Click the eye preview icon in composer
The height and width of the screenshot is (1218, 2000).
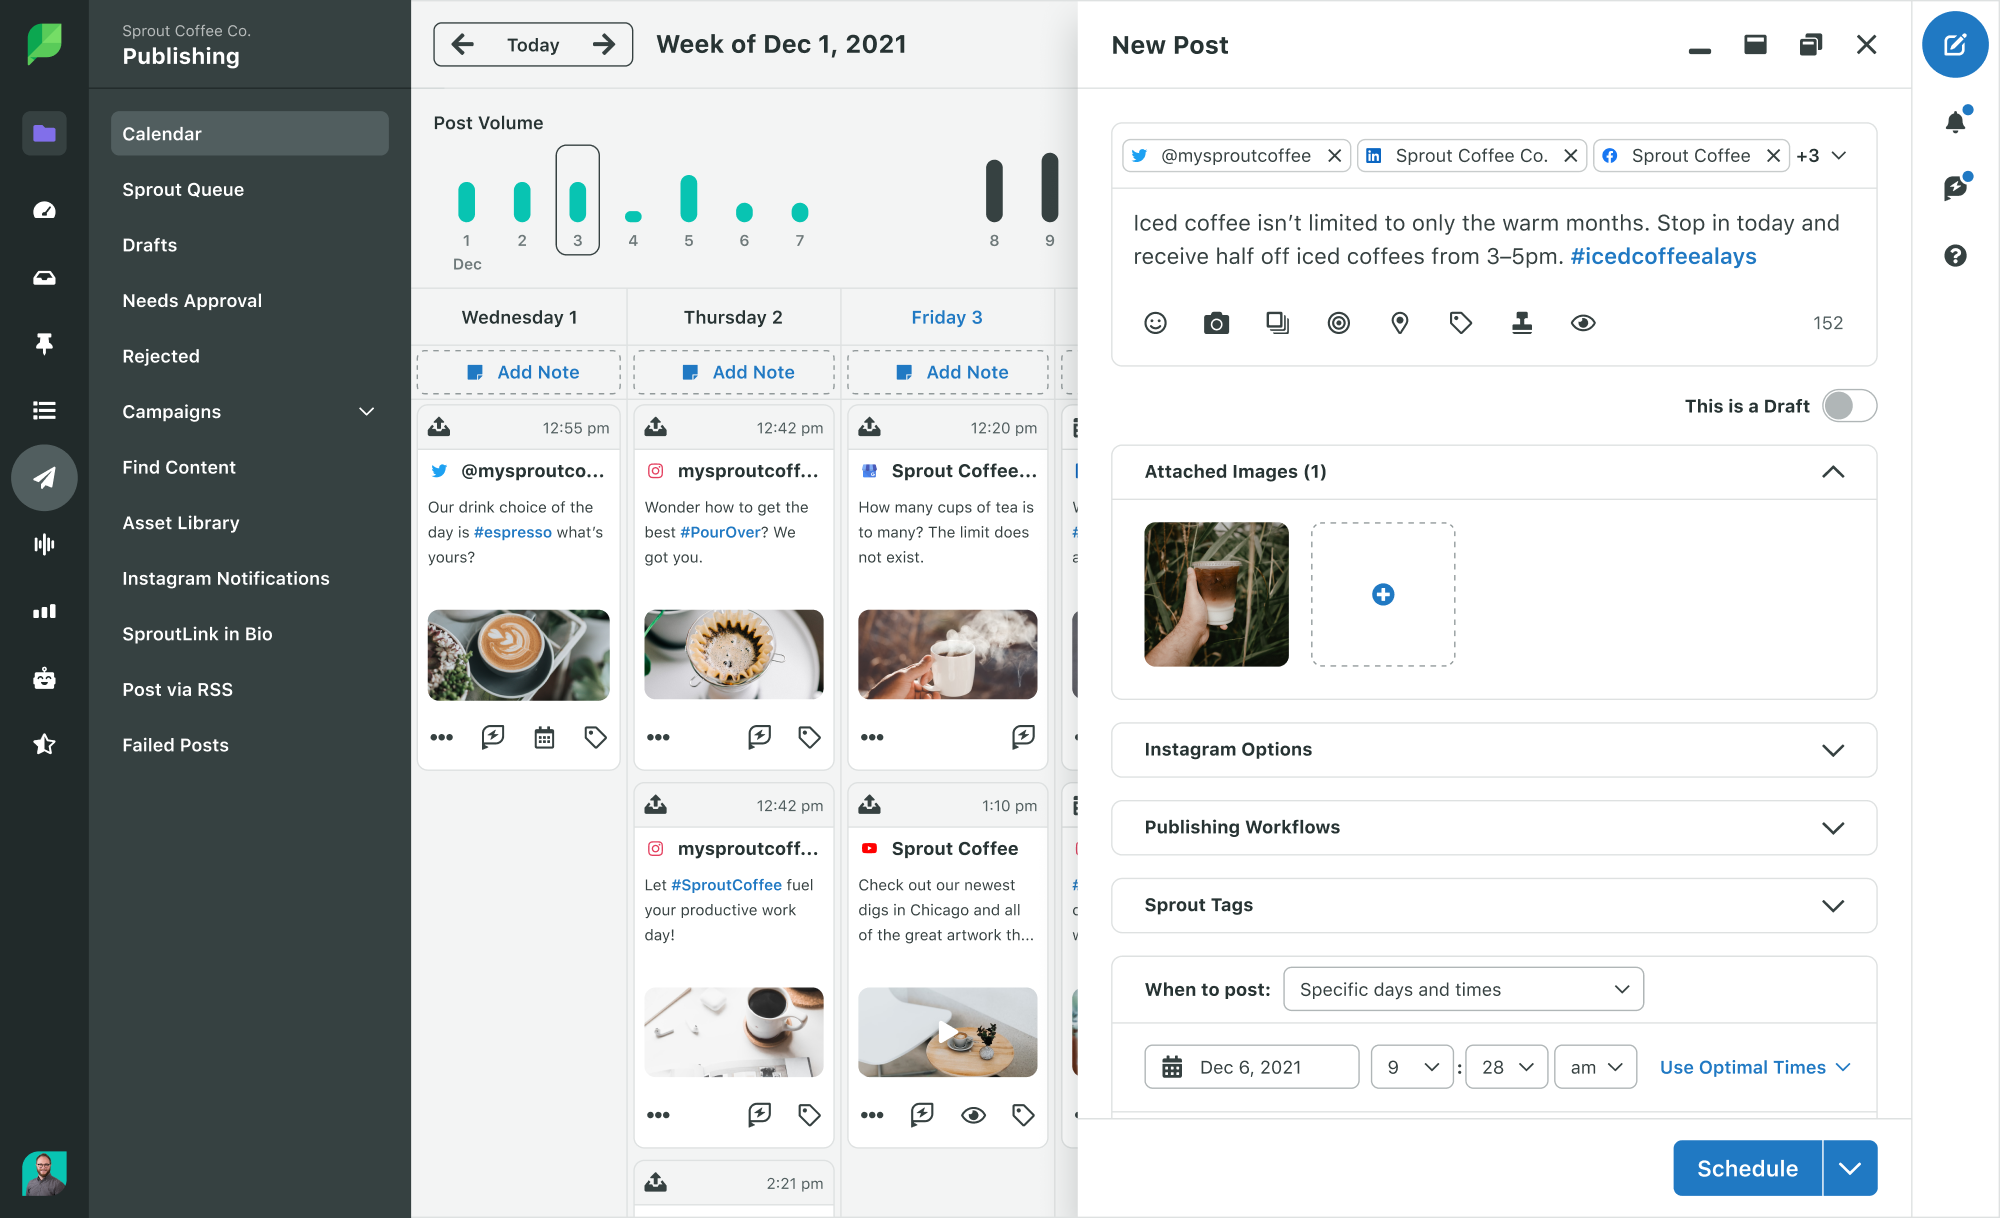(1584, 321)
